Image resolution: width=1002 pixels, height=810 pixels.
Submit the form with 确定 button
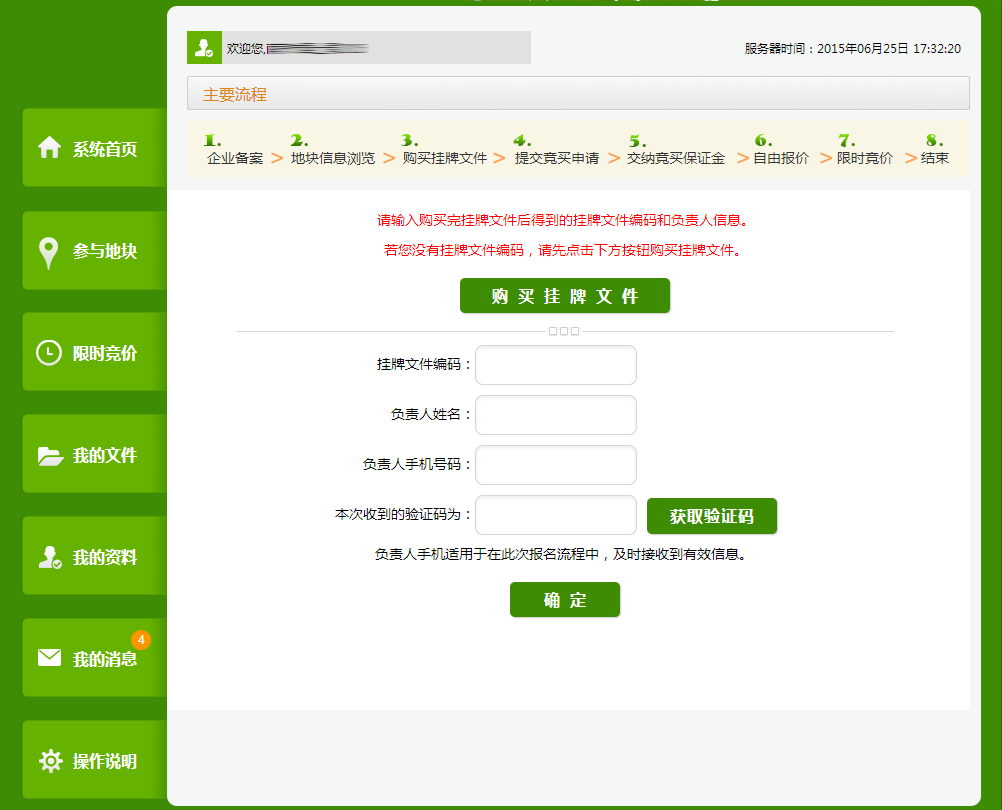coord(565,600)
